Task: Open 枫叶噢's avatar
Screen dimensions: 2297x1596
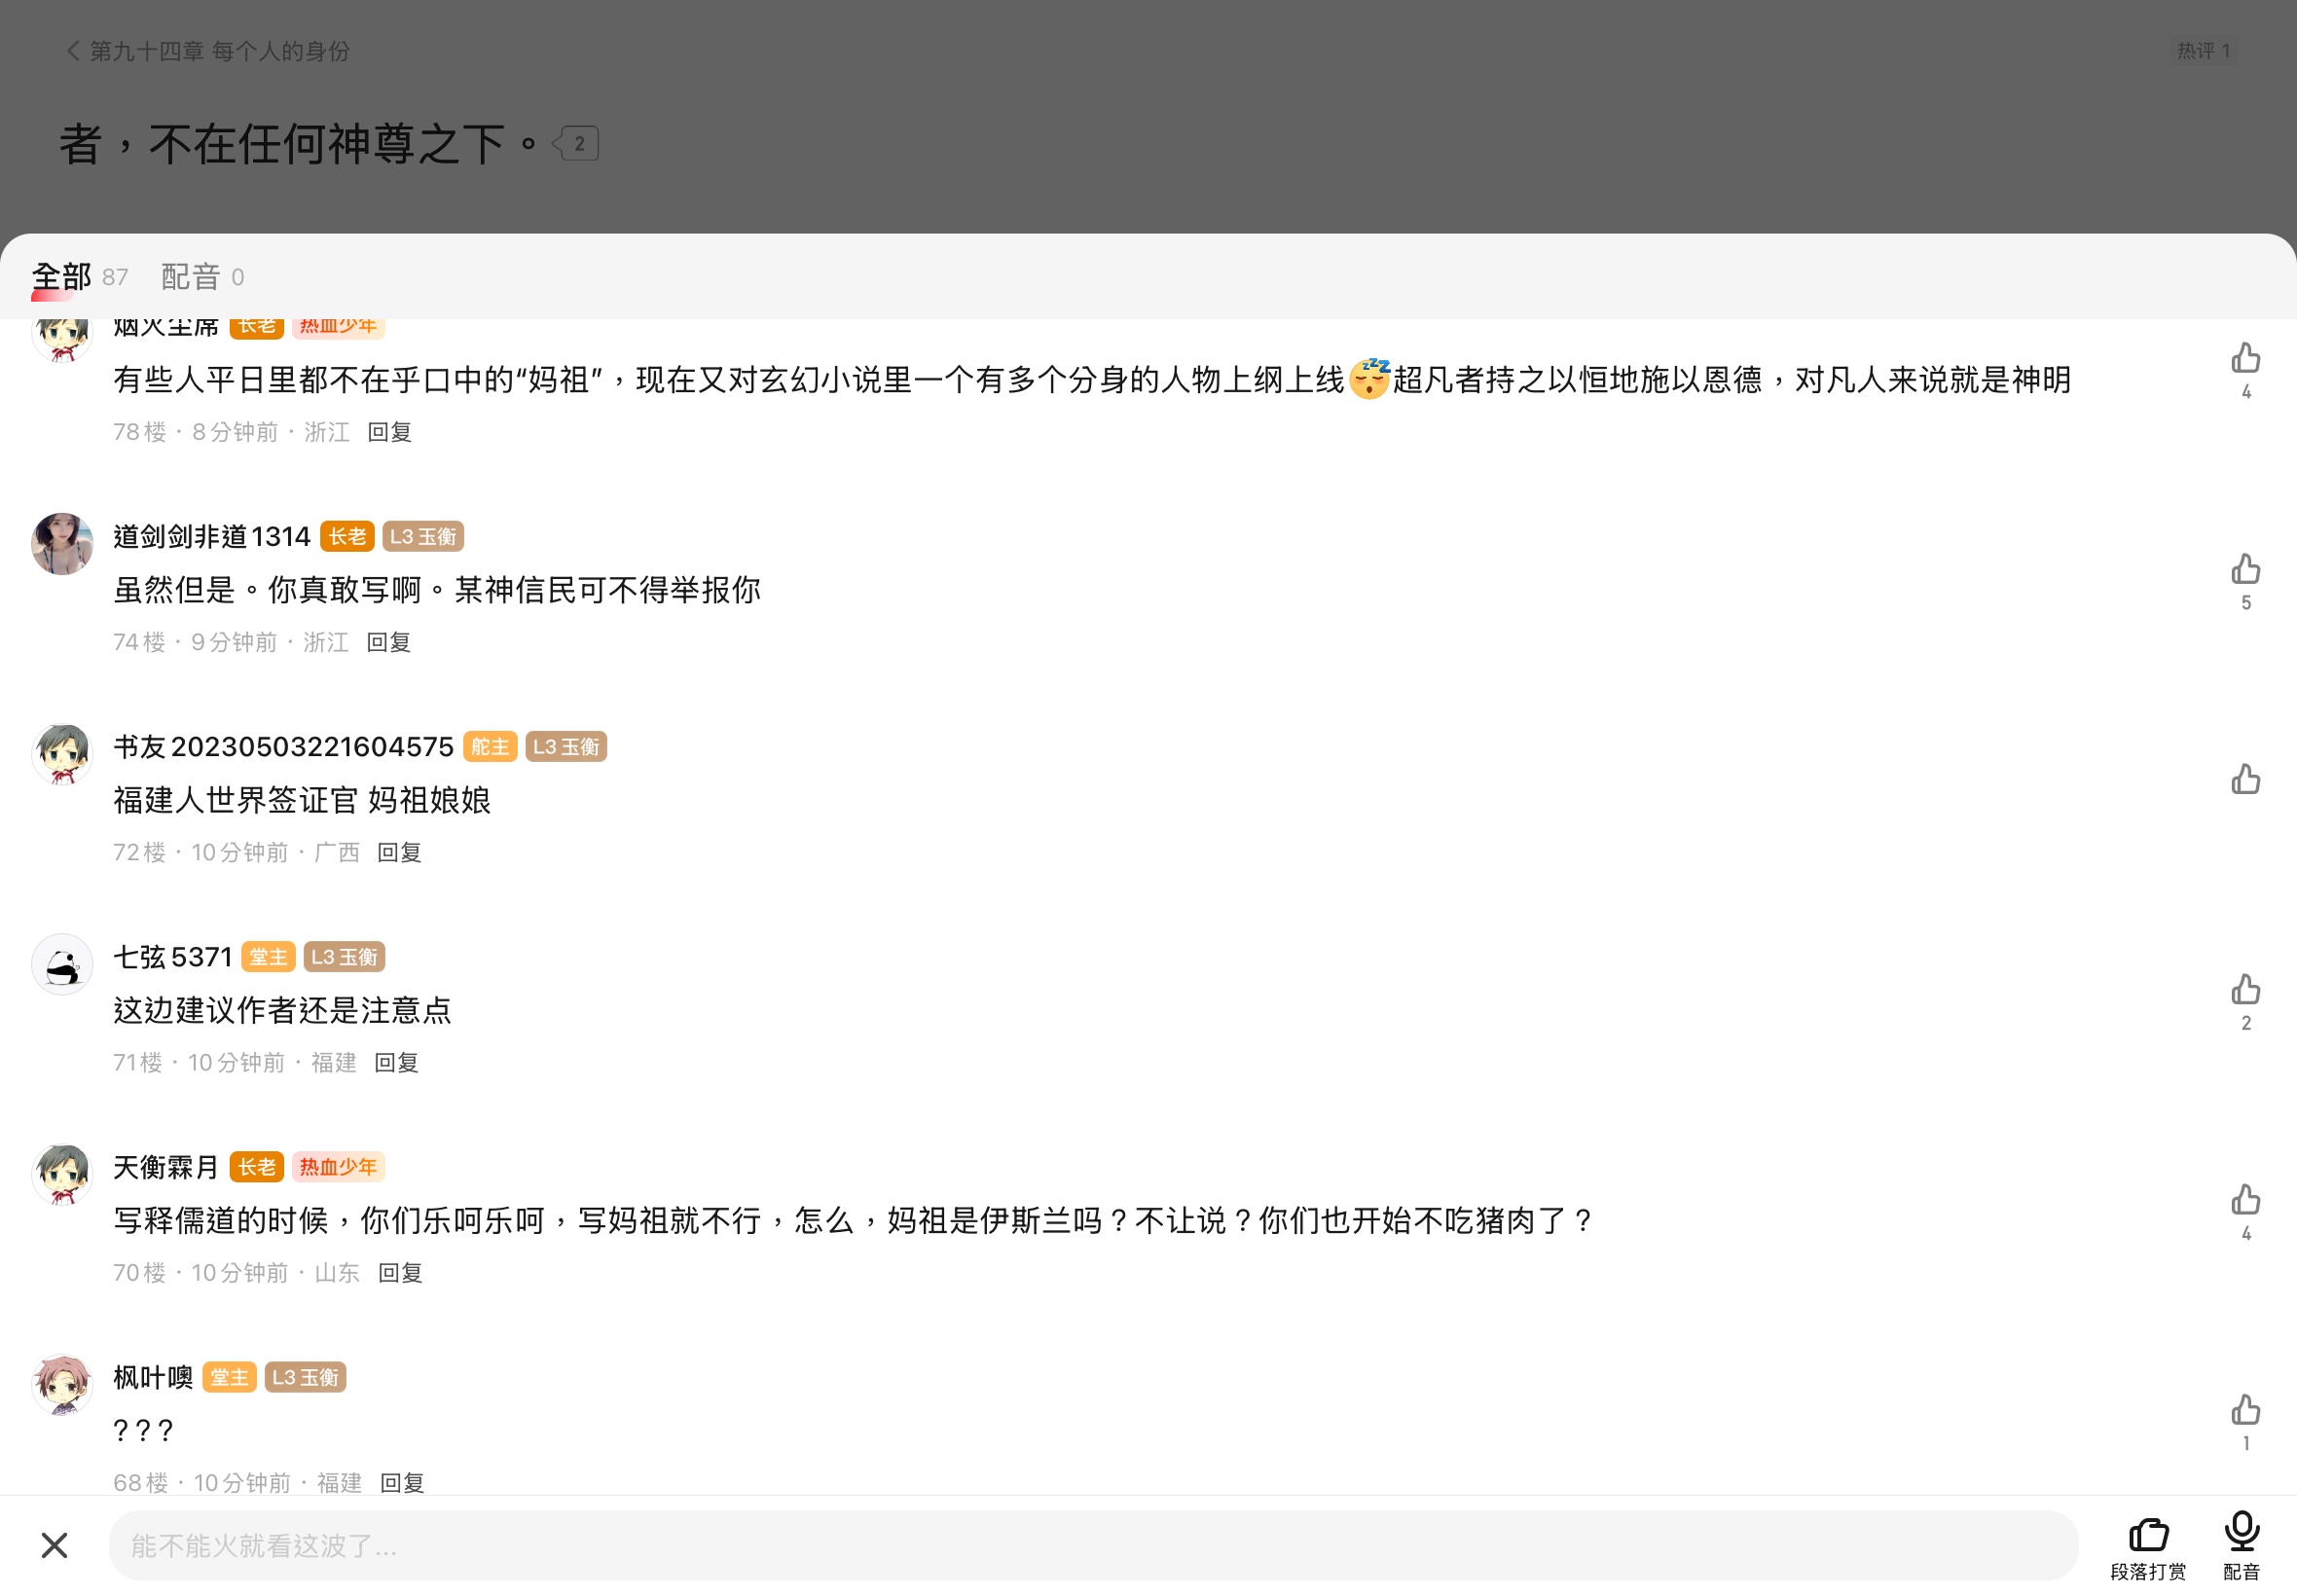Action: click(62, 1384)
